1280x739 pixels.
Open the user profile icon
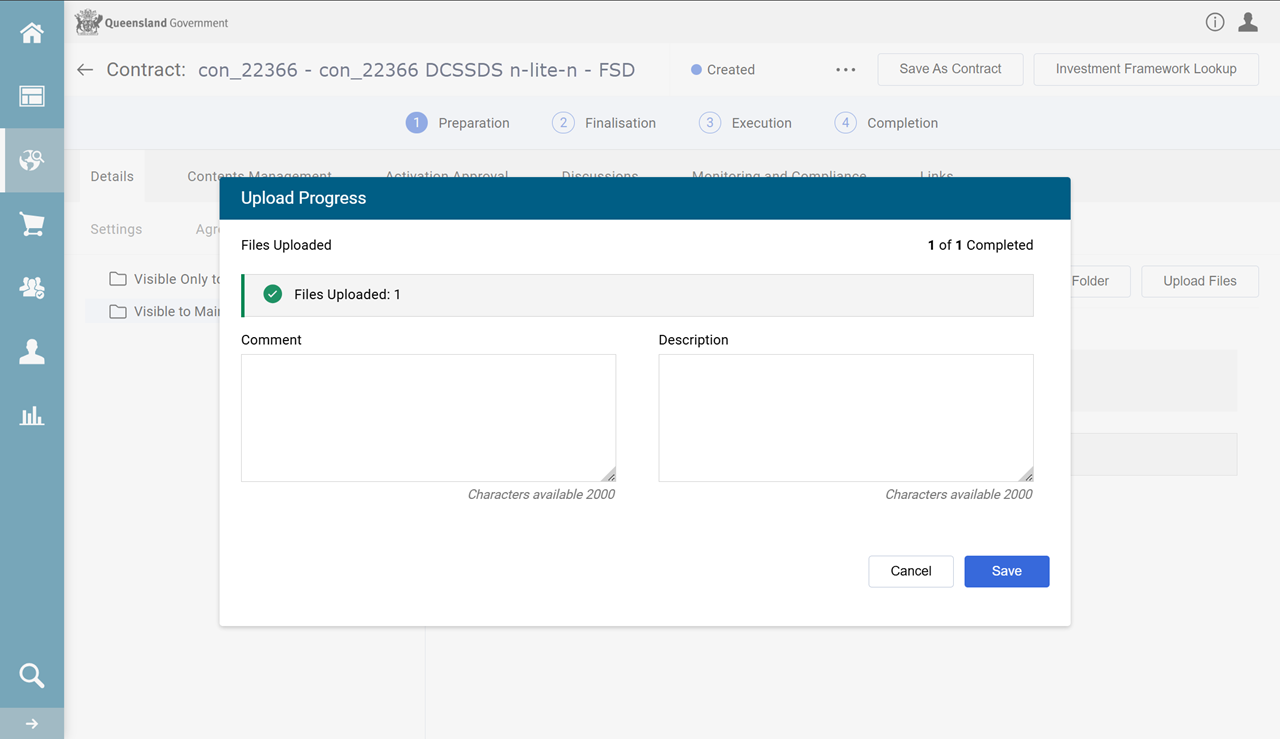pyautogui.click(x=1248, y=22)
